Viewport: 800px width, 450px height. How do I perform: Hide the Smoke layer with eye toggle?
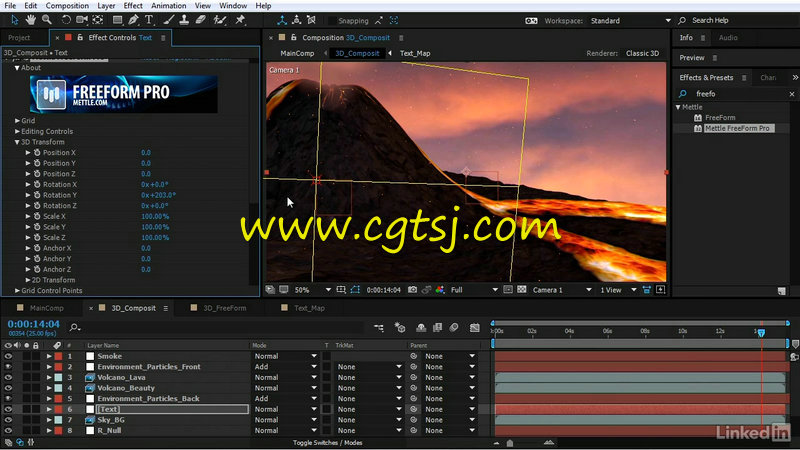pos(8,356)
